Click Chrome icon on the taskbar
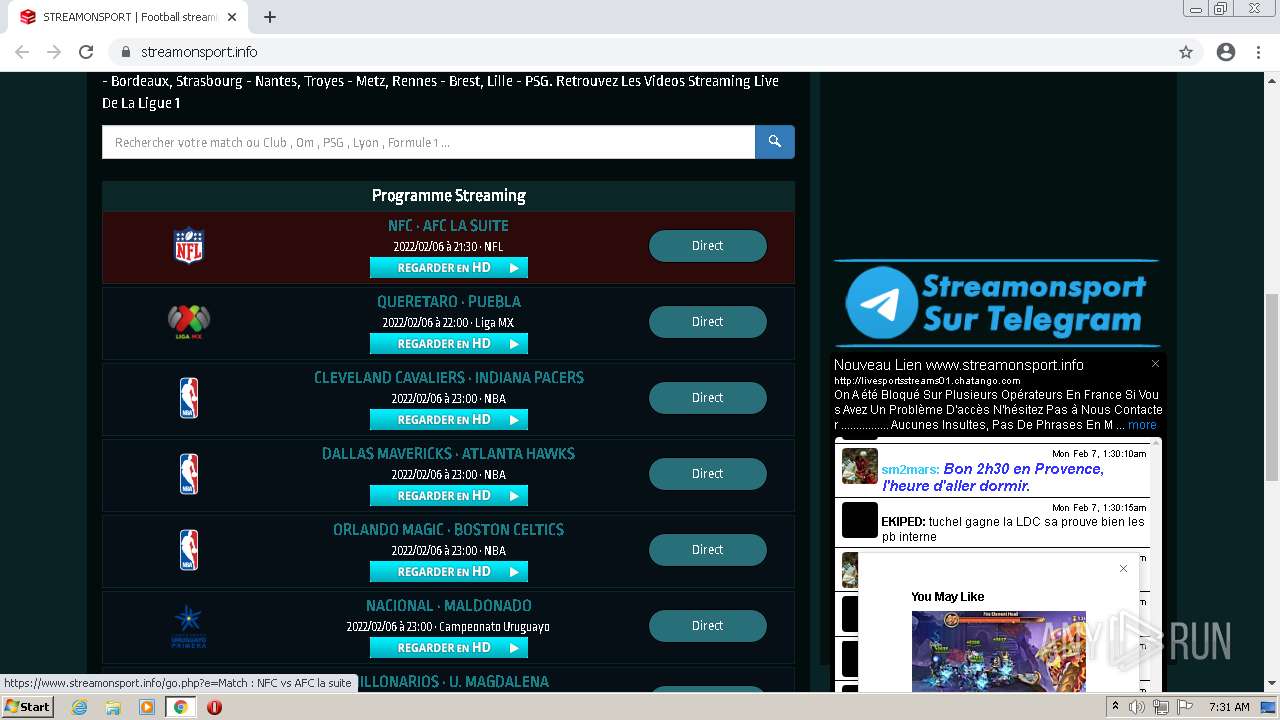Image resolution: width=1280 pixels, height=720 pixels. click(x=180, y=707)
